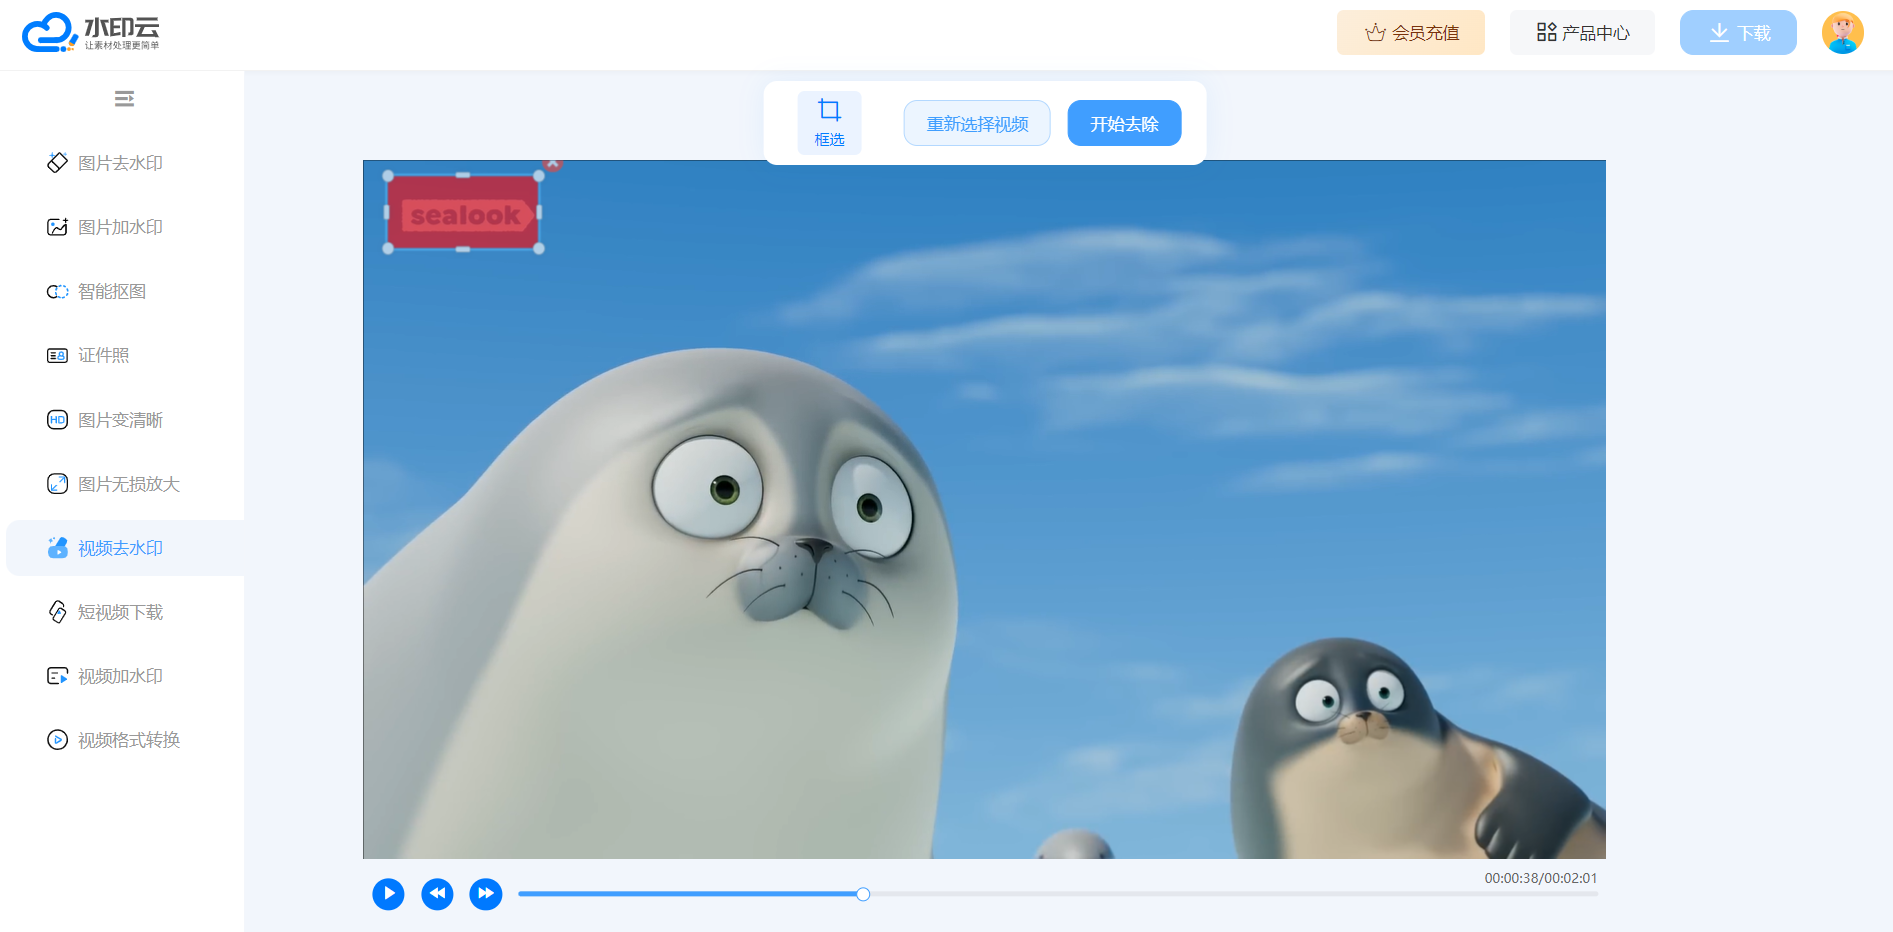Viewport: 1893px width, 932px height.
Task: Select 图片加水印 from the sidebar
Action: (x=119, y=227)
